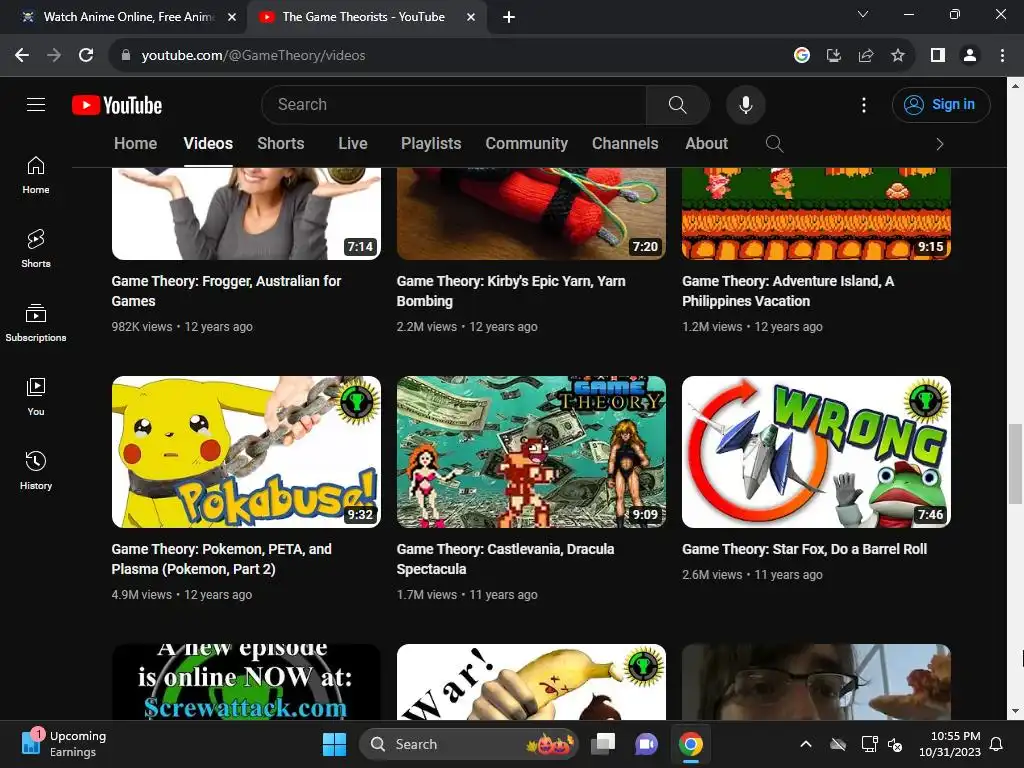Viewport: 1024px width, 768px height.
Task: Share this page icon in address bar
Action: pos(866,56)
